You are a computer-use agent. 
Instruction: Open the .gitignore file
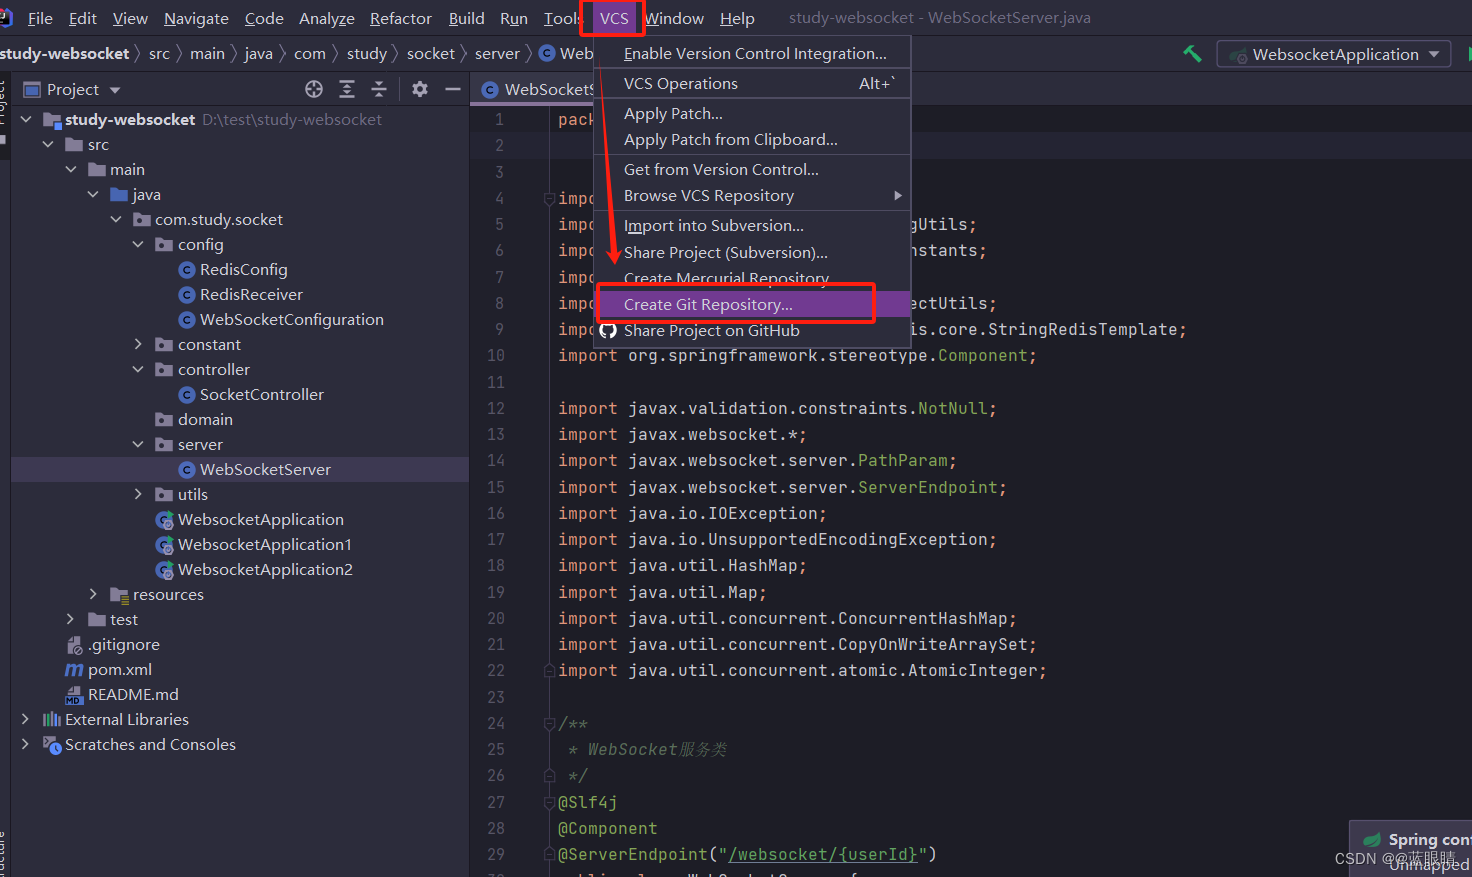123,644
